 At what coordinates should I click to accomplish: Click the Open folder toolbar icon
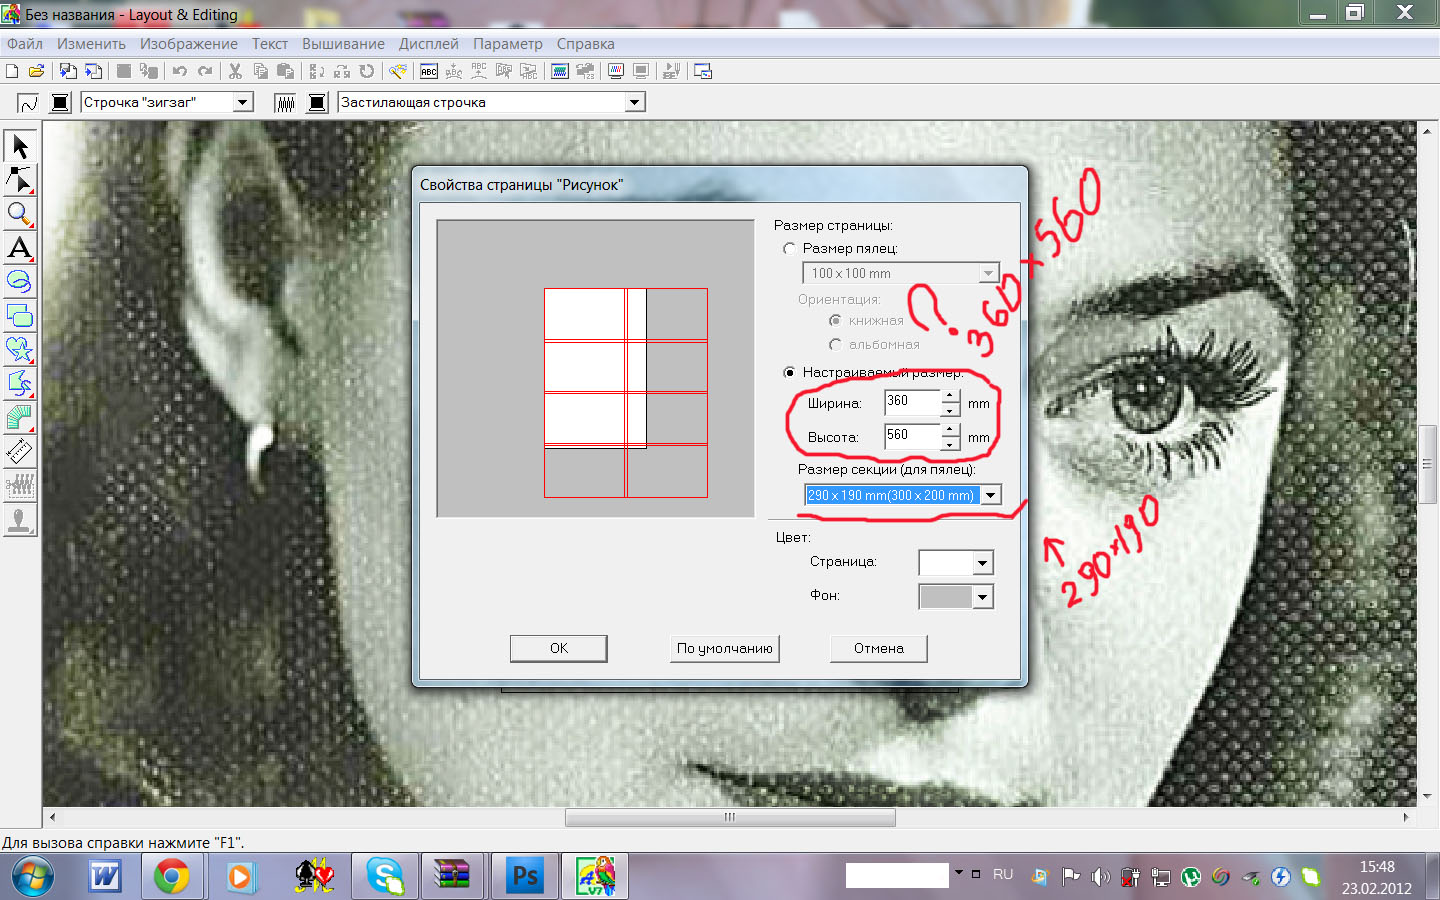pyautogui.click(x=36, y=71)
